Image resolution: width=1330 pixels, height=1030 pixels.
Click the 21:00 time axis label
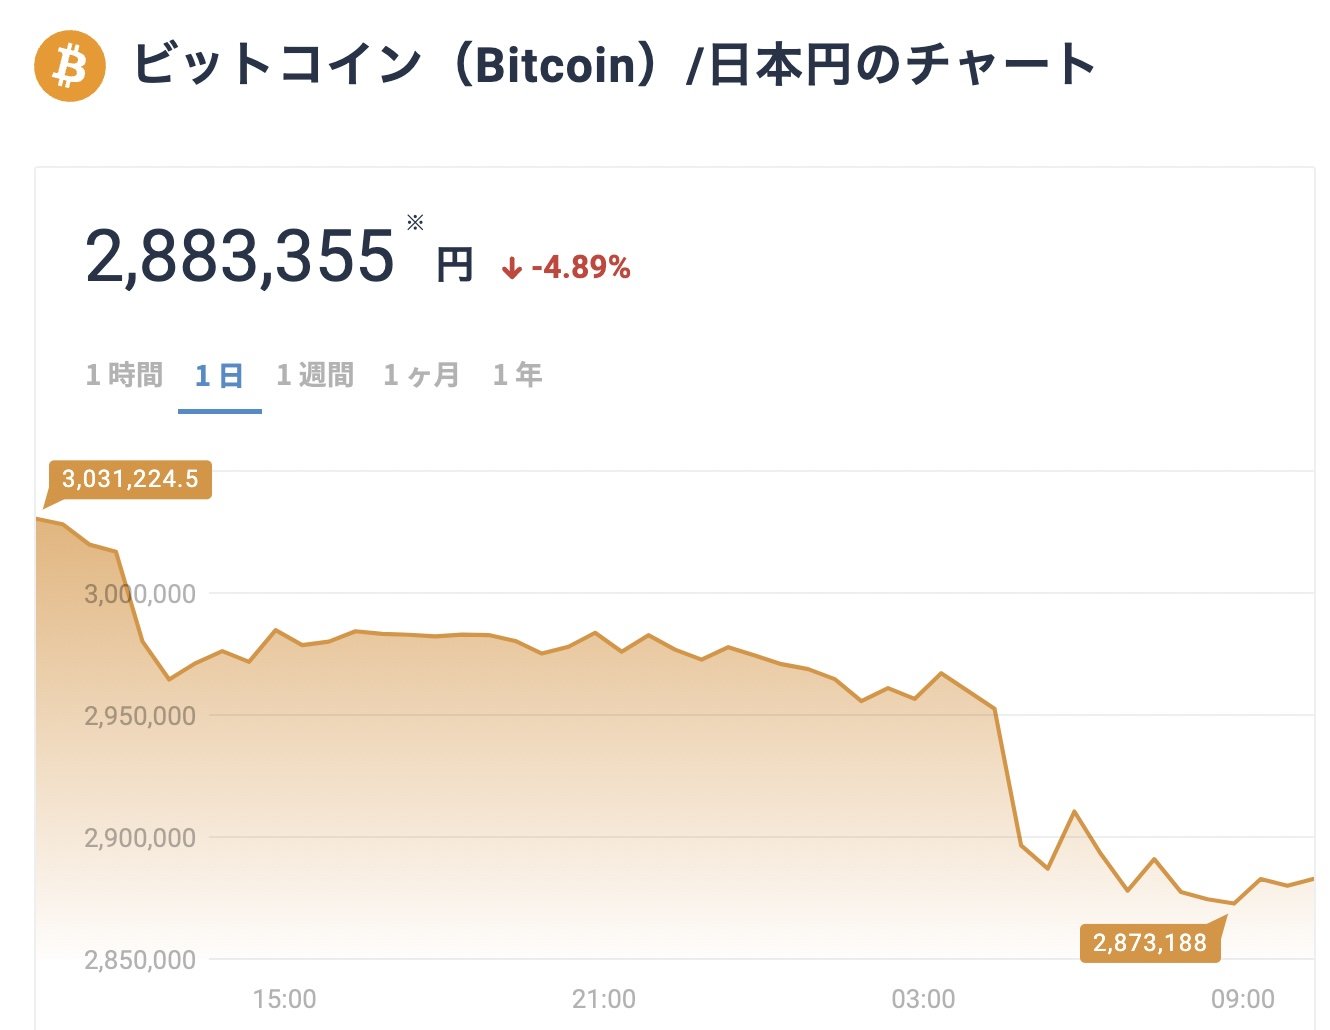tap(604, 999)
